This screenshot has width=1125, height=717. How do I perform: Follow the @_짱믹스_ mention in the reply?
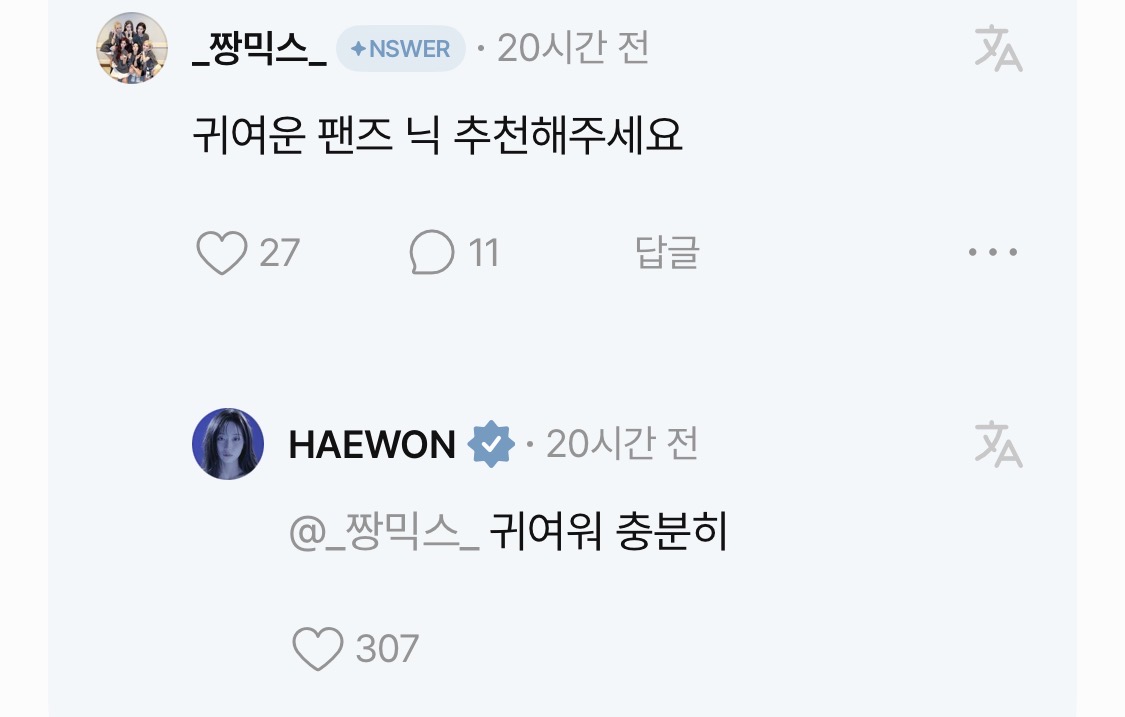coord(384,532)
